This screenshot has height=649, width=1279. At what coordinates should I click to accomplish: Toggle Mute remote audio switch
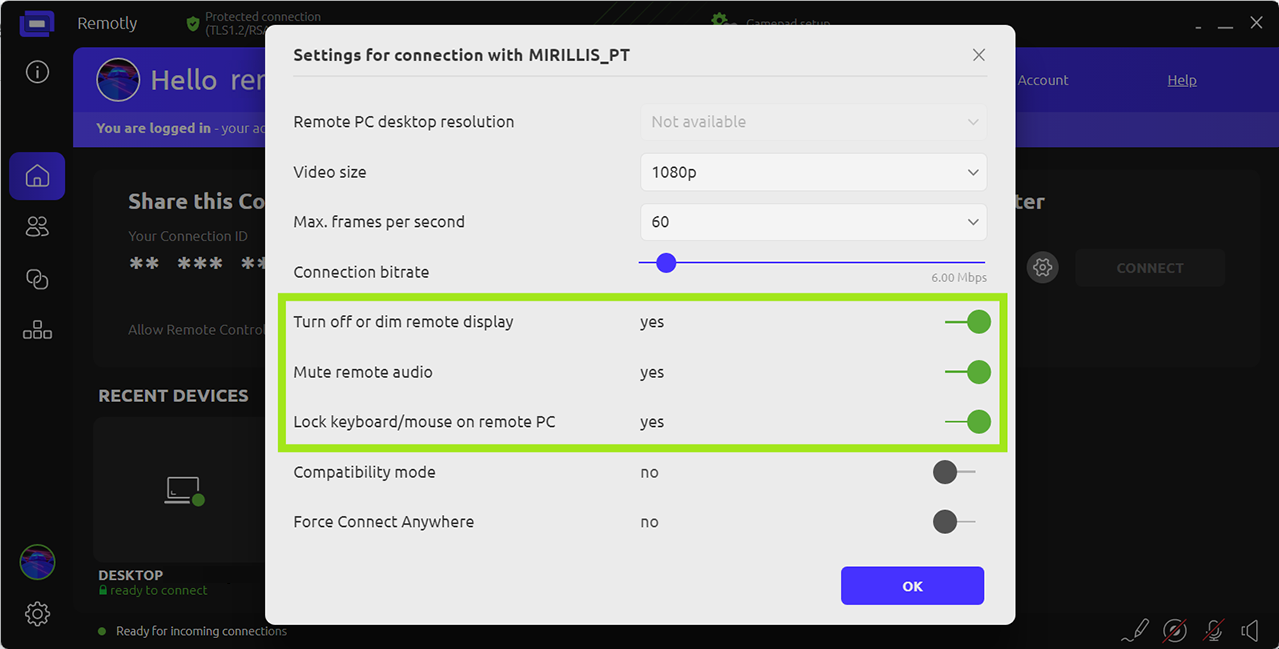[968, 372]
